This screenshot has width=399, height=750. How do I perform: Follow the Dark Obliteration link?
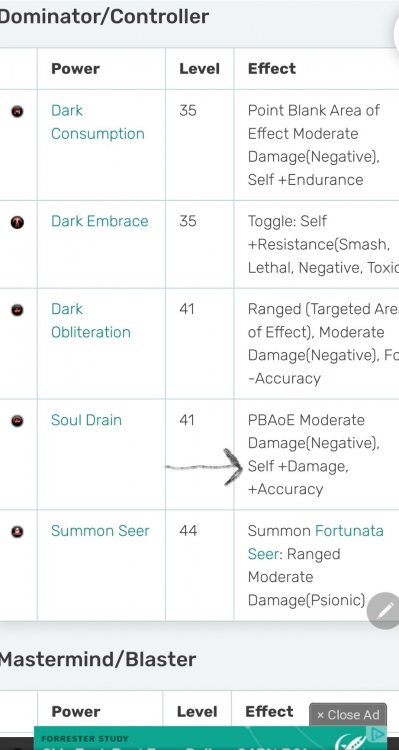tap(90, 320)
